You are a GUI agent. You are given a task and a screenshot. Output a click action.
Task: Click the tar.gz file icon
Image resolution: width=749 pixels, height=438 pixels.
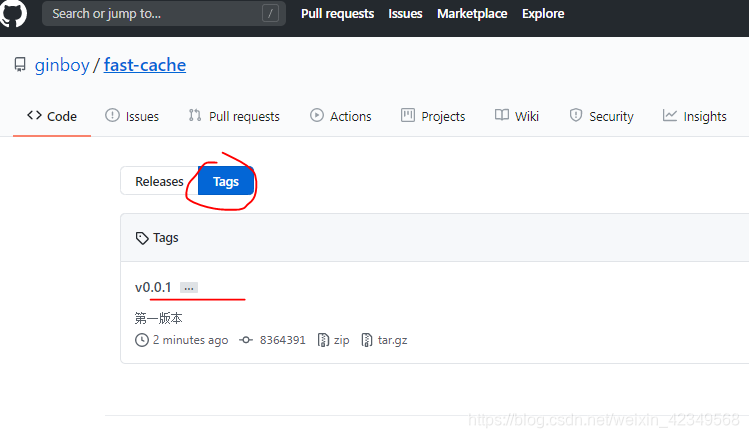click(367, 340)
